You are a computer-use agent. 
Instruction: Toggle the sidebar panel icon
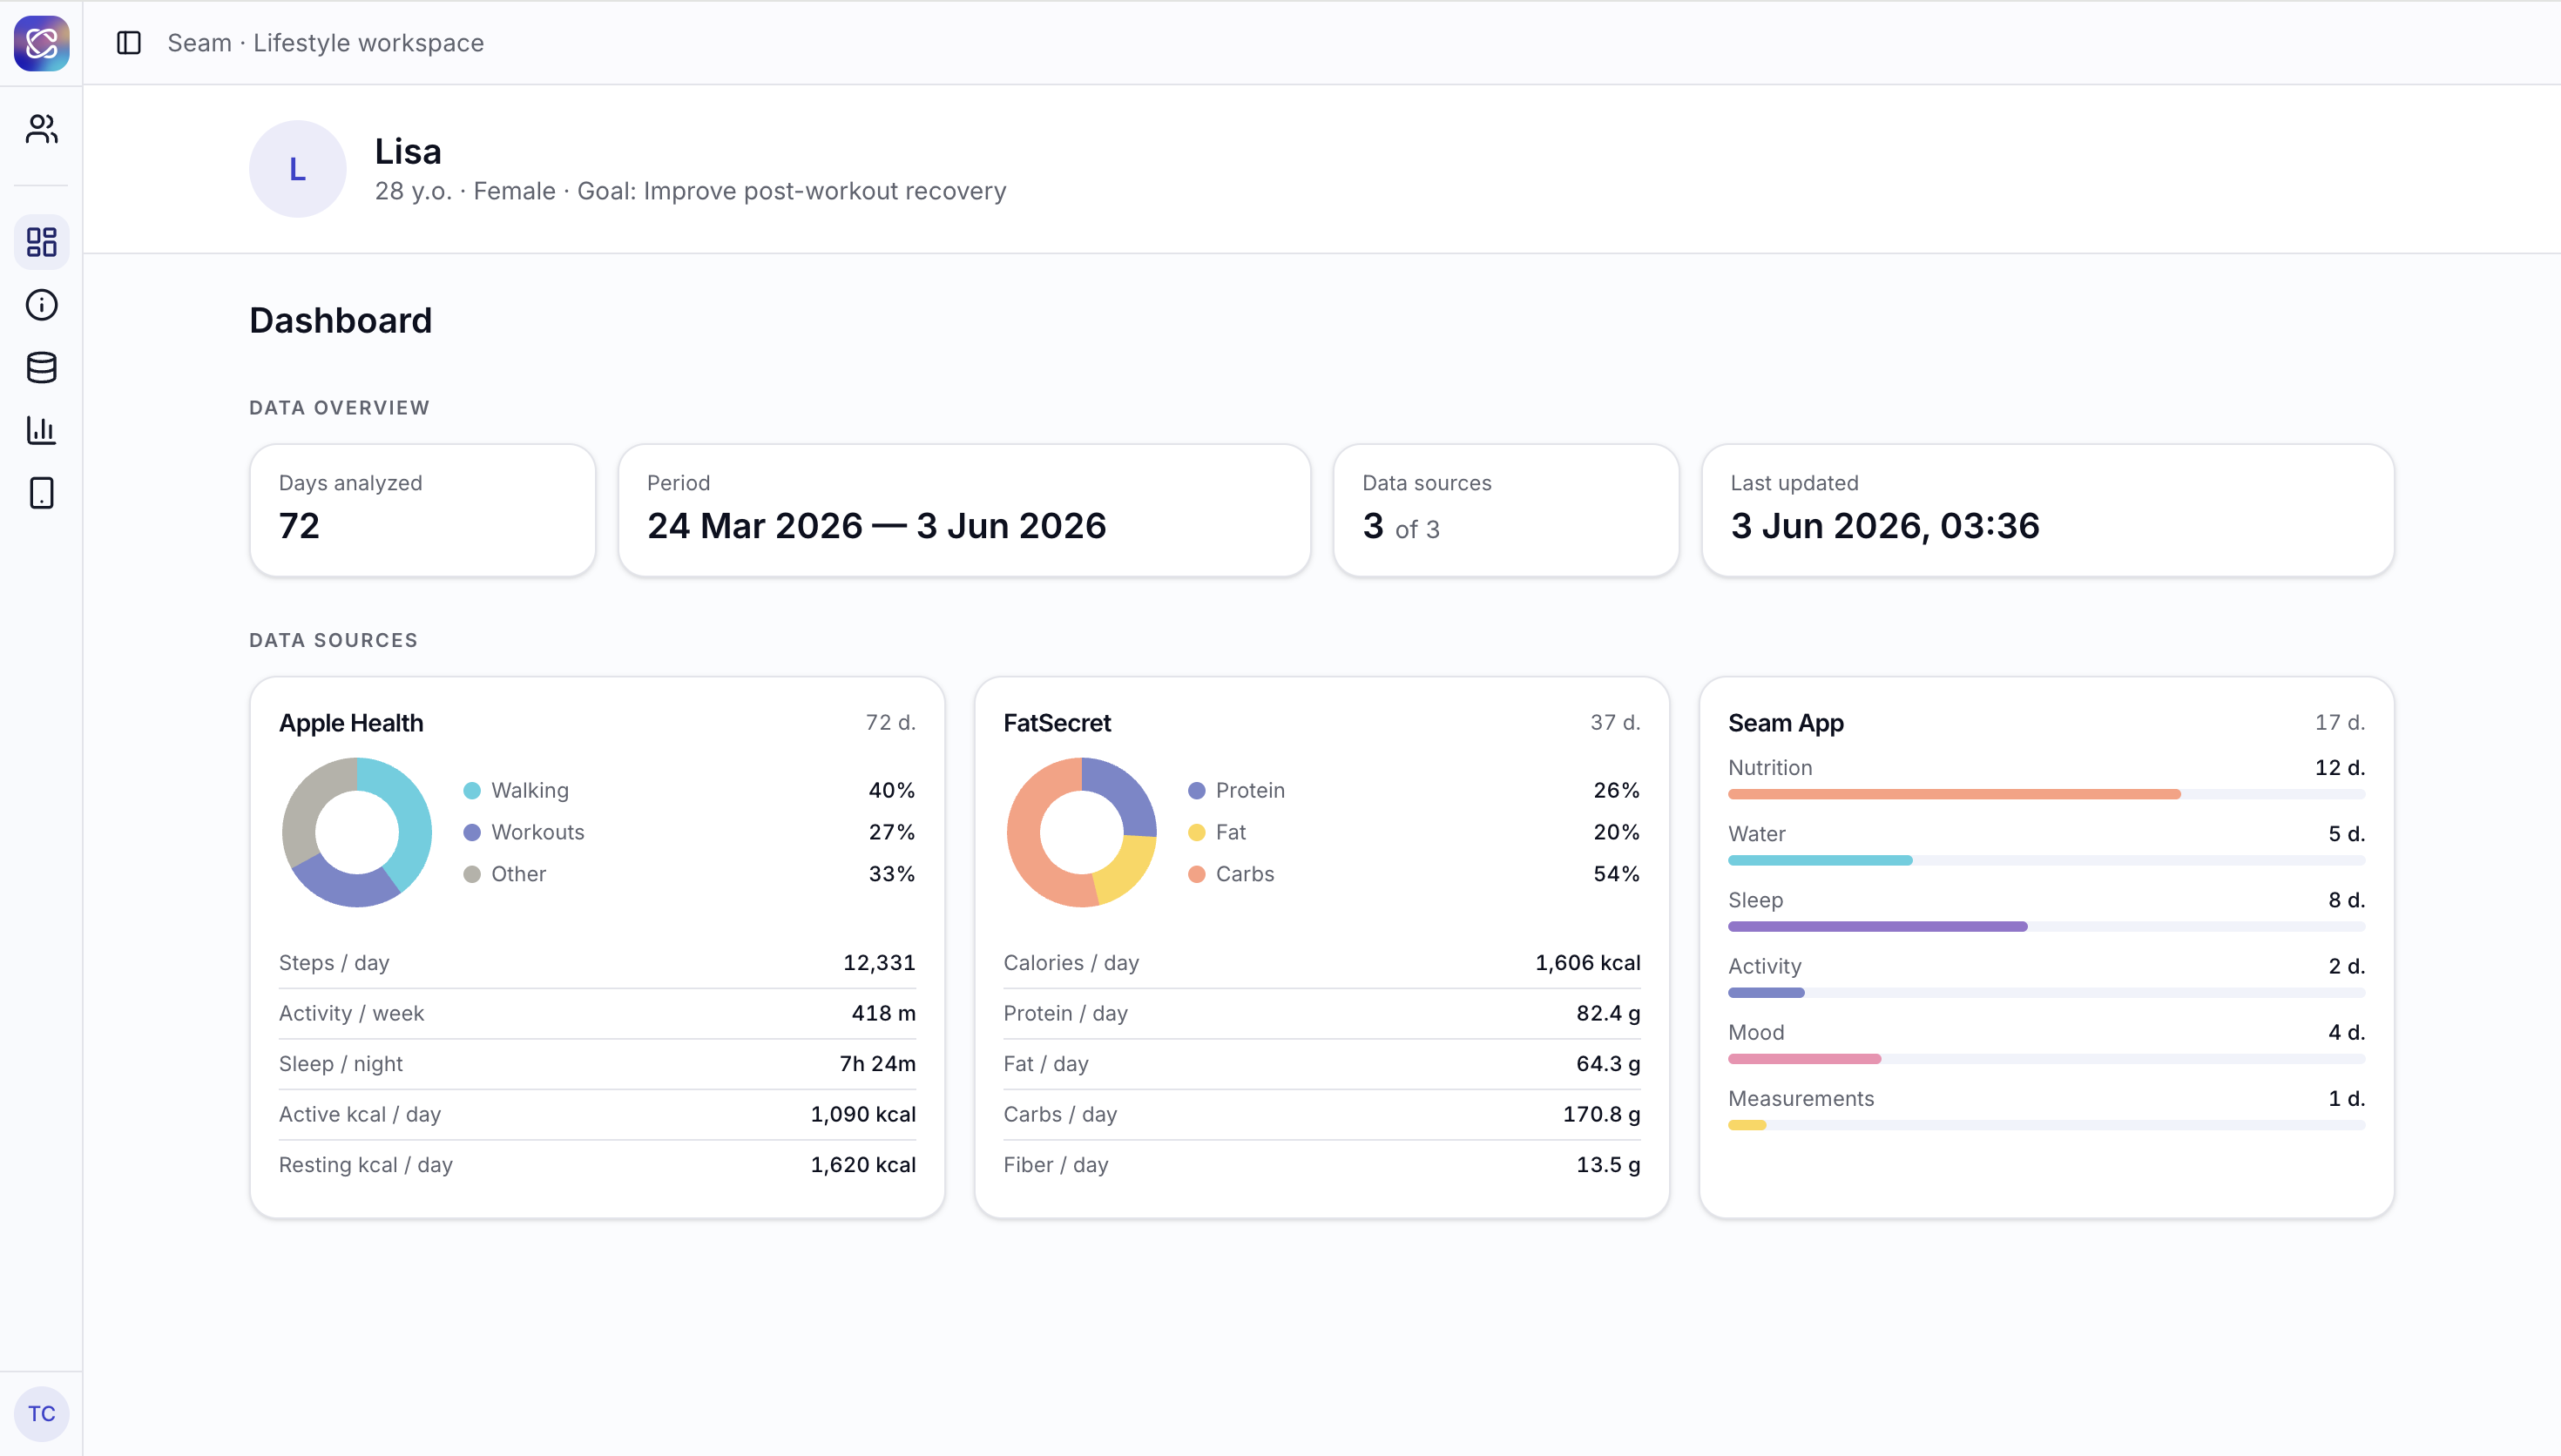coord(129,43)
